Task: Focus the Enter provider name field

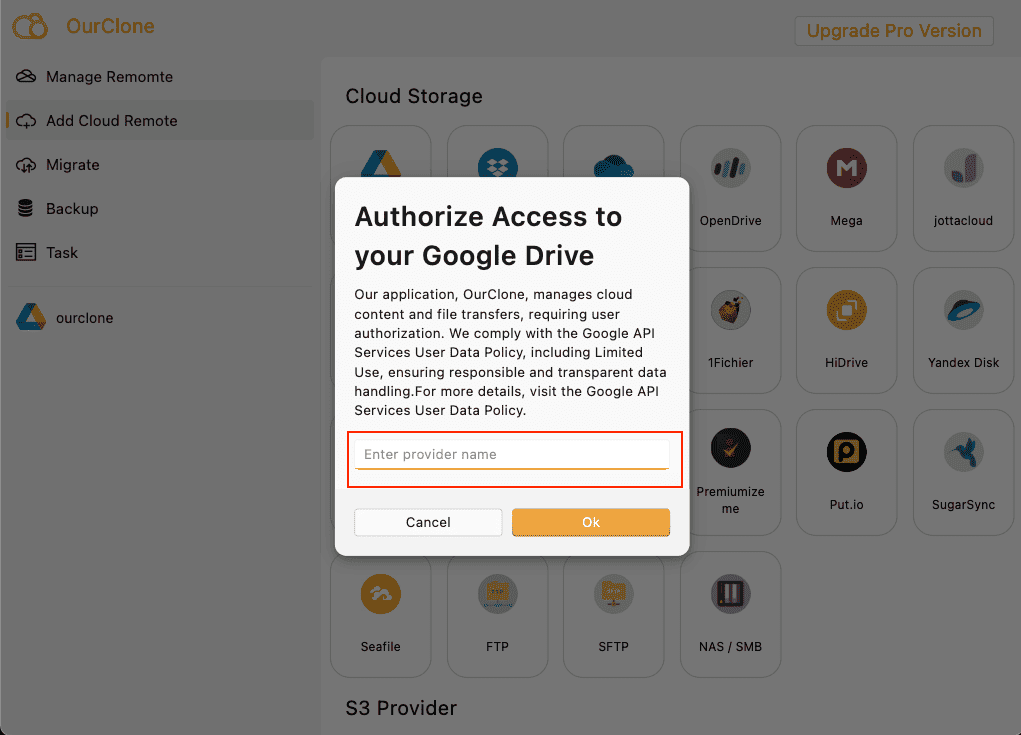Action: pyautogui.click(x=511, y=454)
